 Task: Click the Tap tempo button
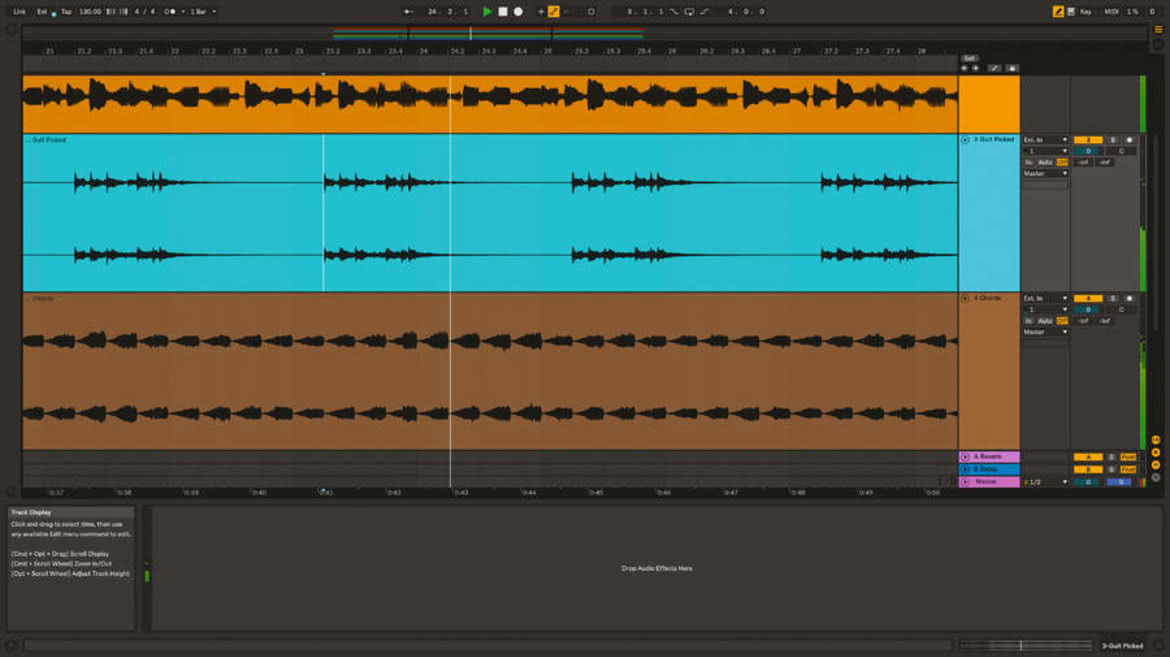tap(66, 12)
